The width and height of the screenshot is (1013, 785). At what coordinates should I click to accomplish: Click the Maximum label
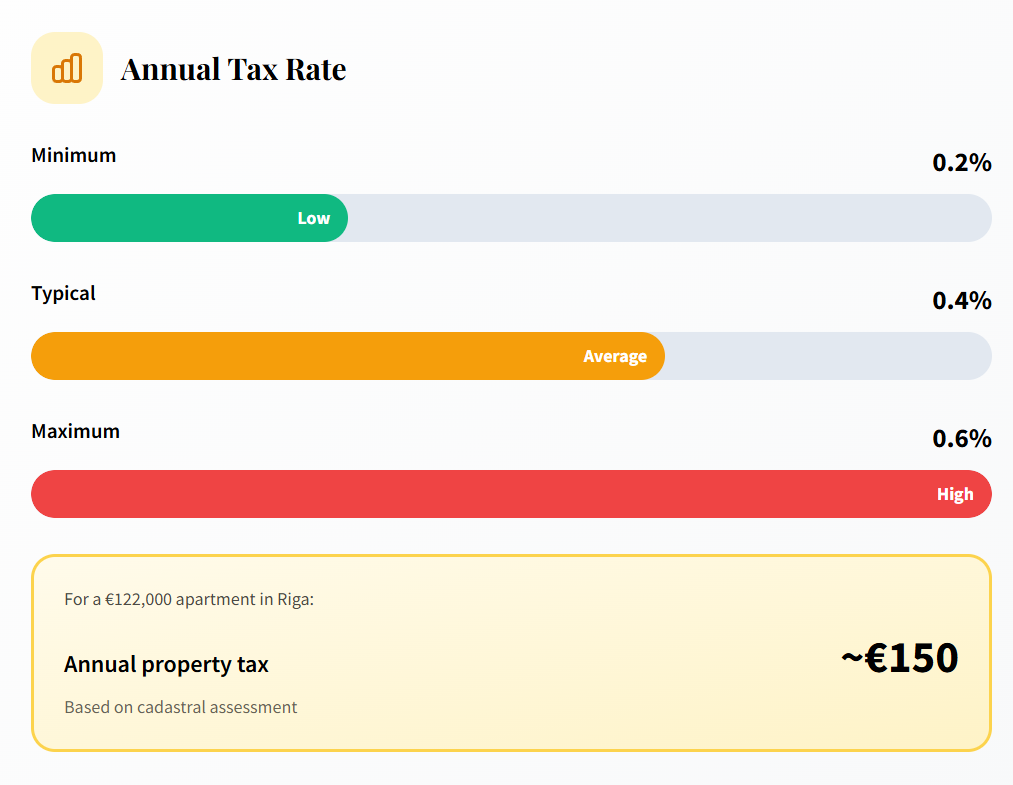tap(76, 431)
